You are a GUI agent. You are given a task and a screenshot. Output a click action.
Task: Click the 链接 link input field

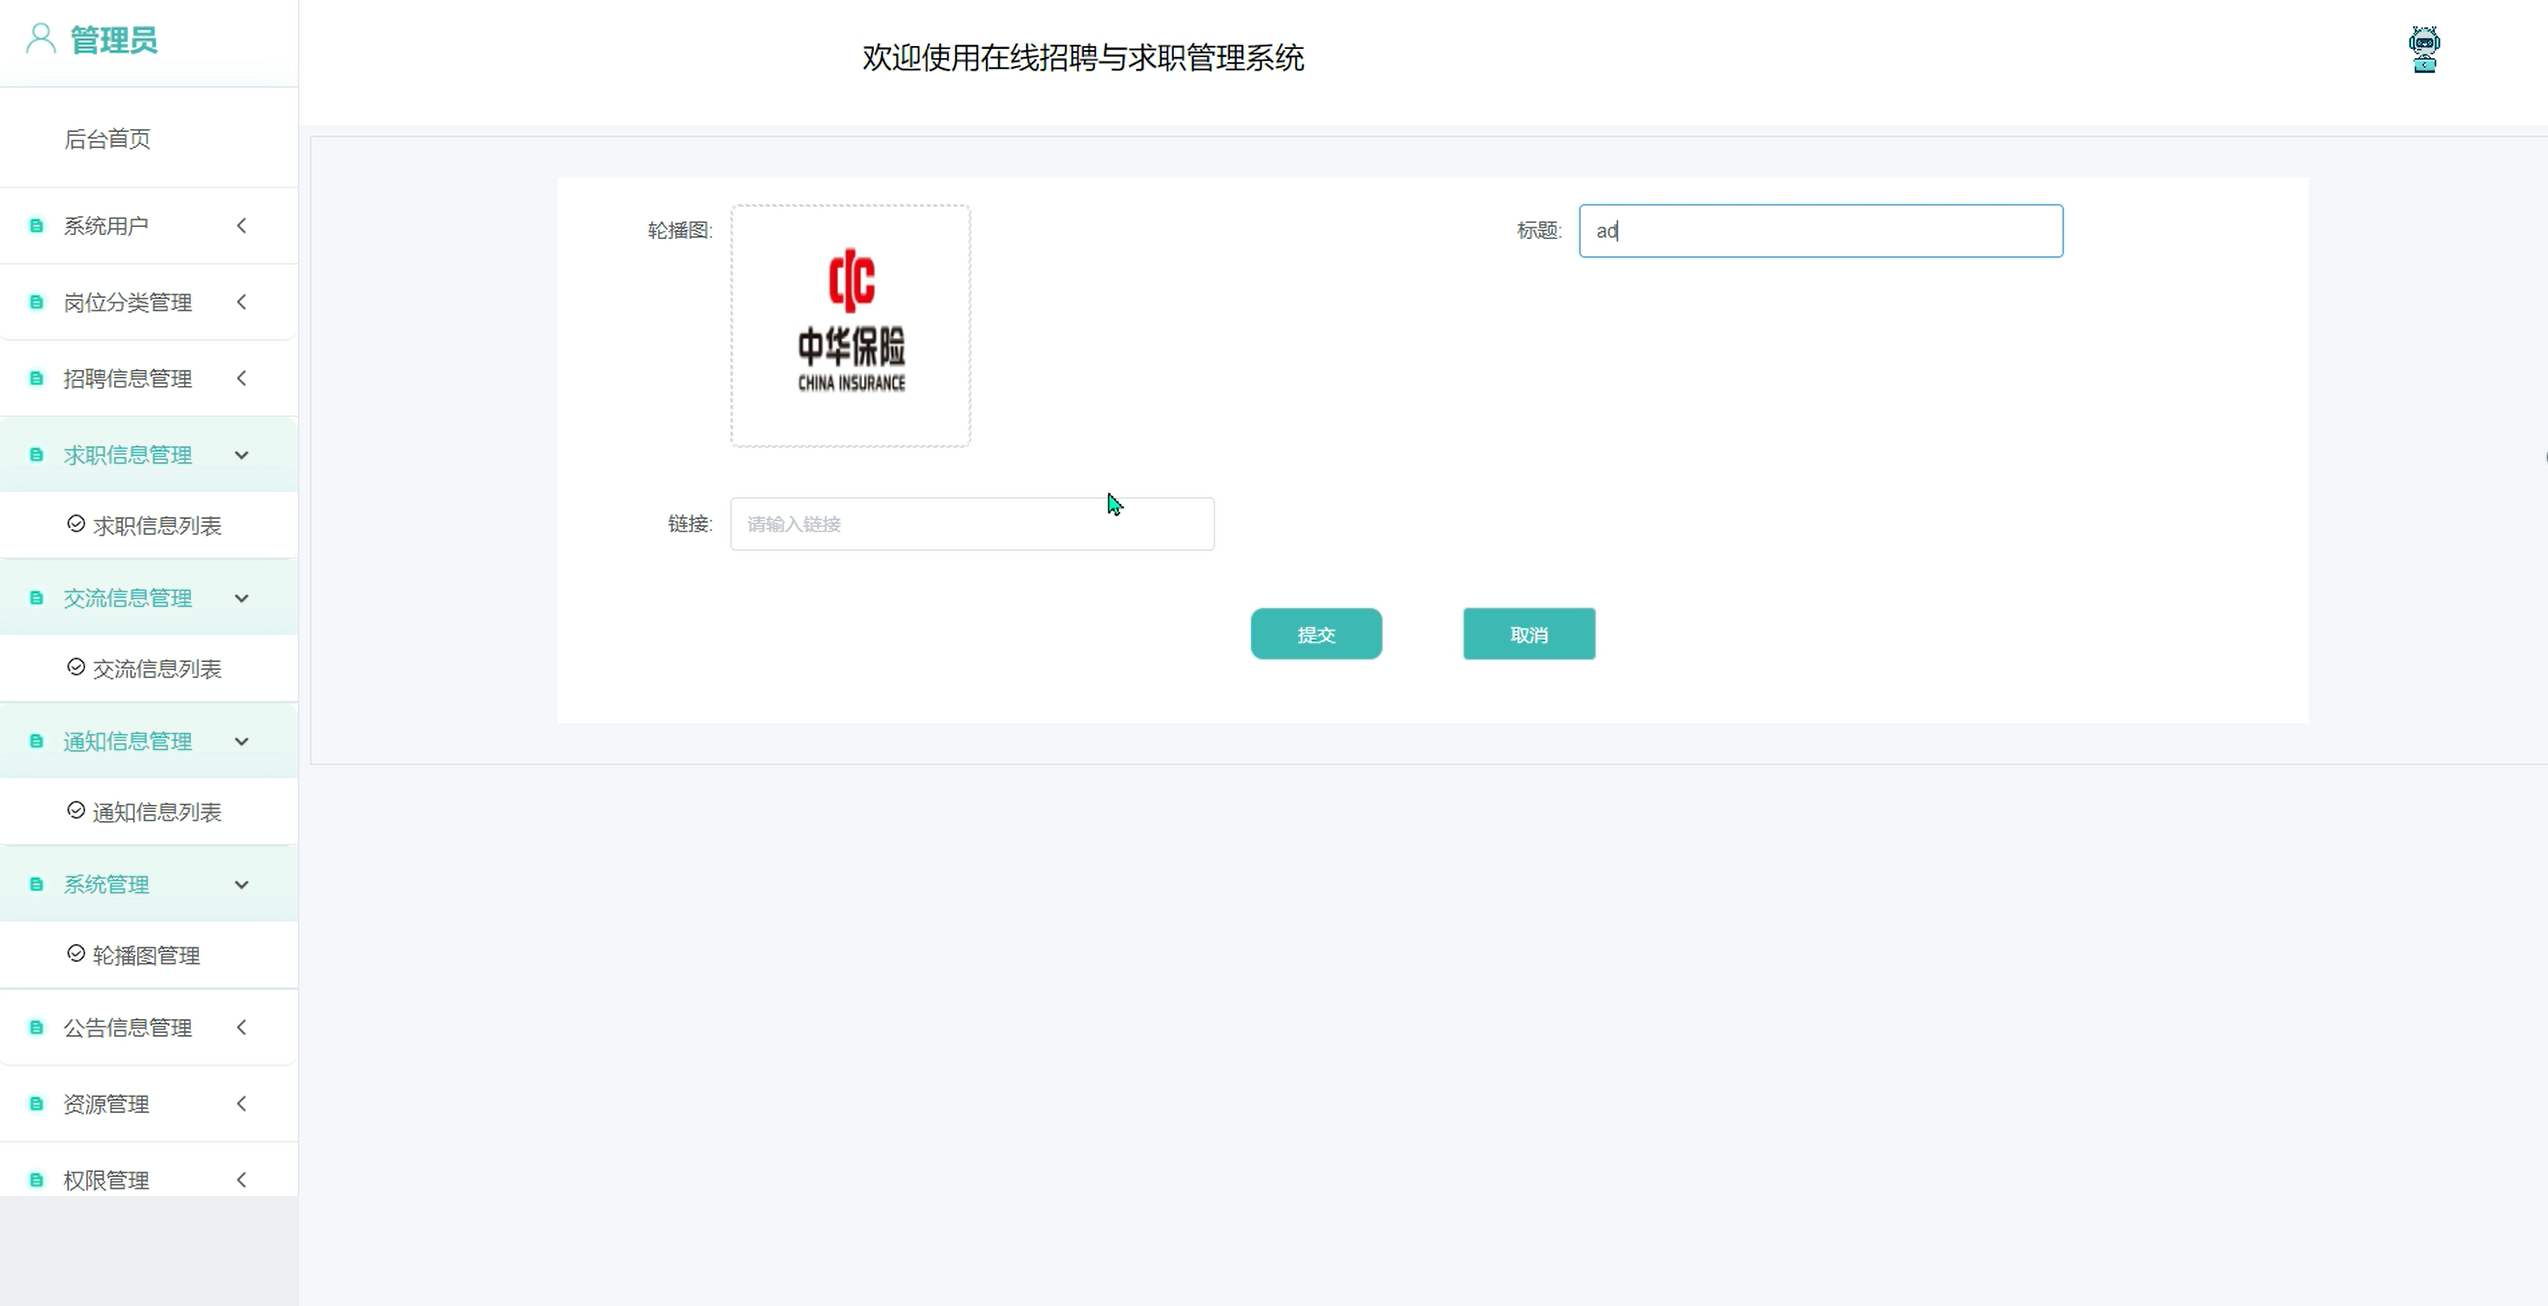click(971, 524)
